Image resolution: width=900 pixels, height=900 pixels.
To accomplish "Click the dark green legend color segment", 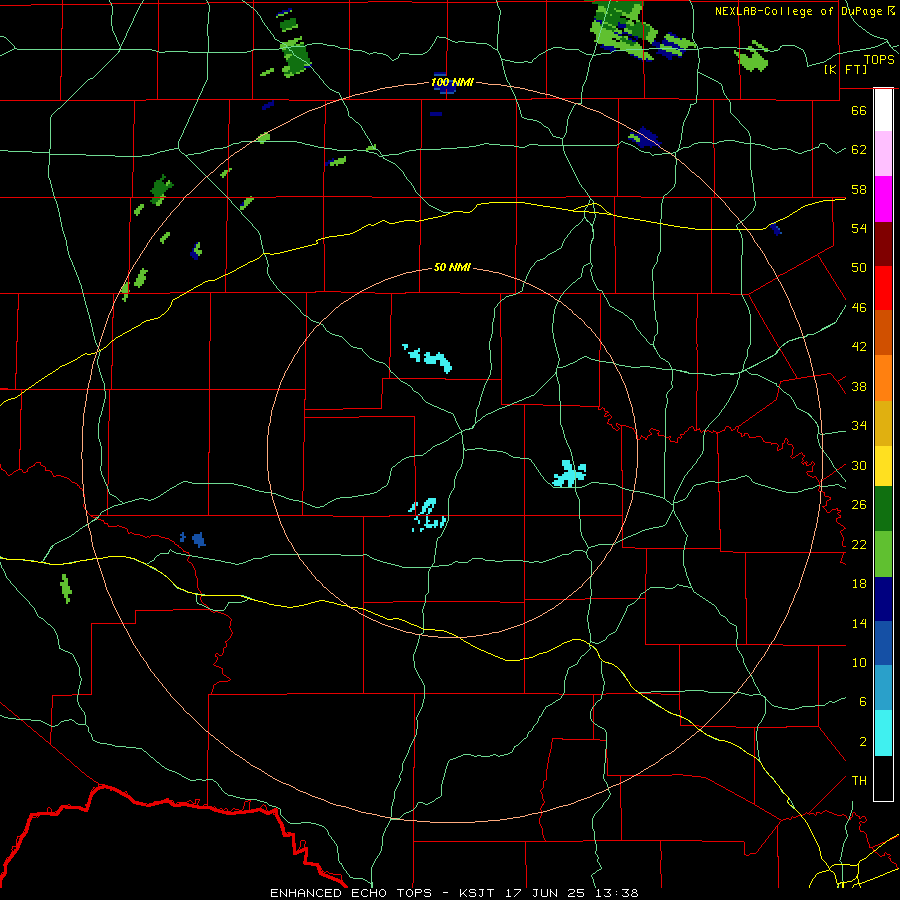I will pyautogui.click(x=883, y=509).
